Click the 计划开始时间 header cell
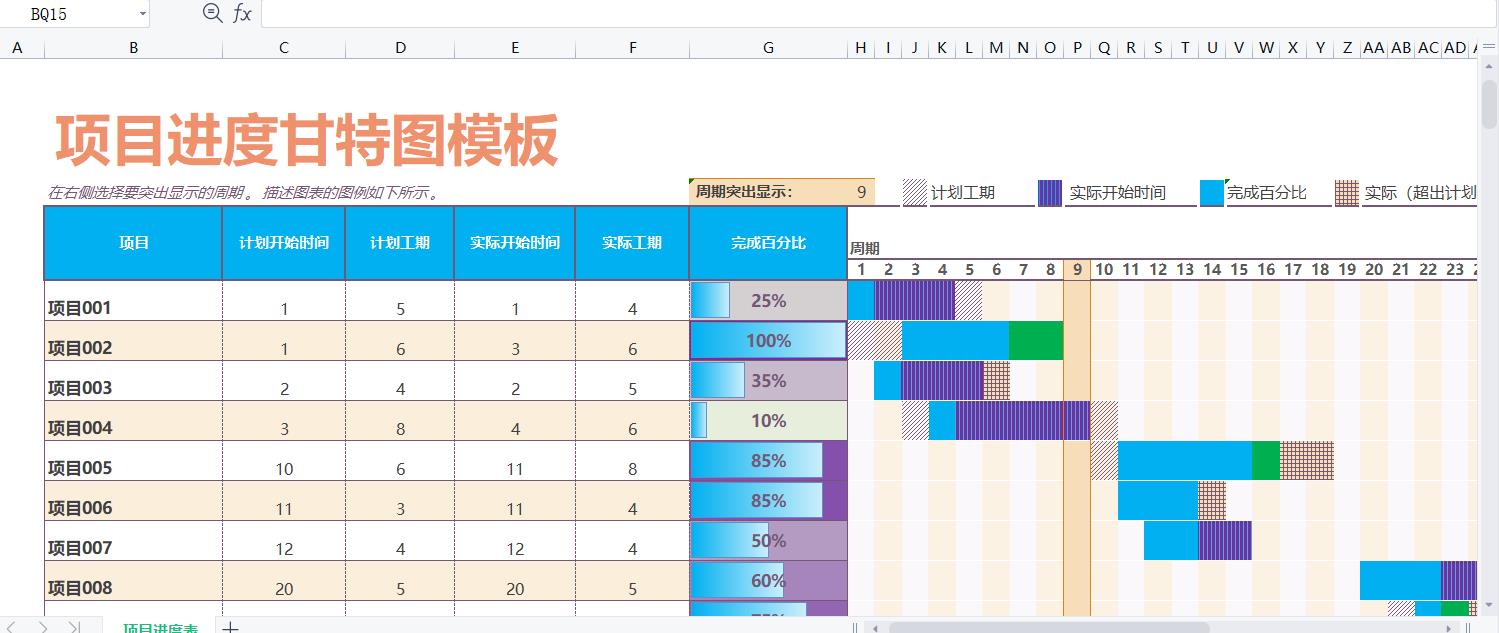The width and height of the screenshot is (1499, 633). pyautogui.click(x=283, y=243)
